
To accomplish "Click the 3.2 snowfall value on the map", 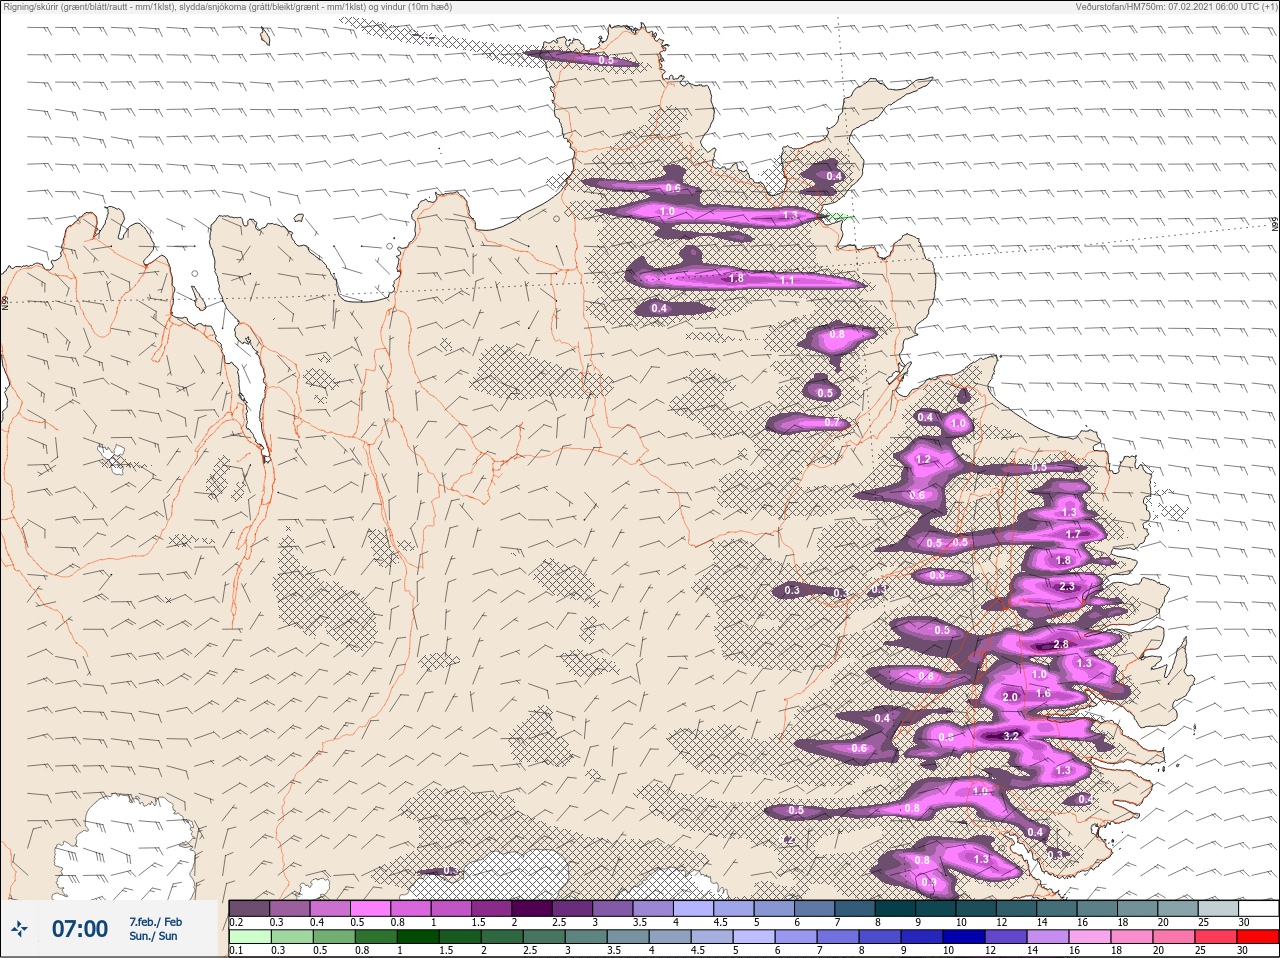I will tap(1011, 736).
